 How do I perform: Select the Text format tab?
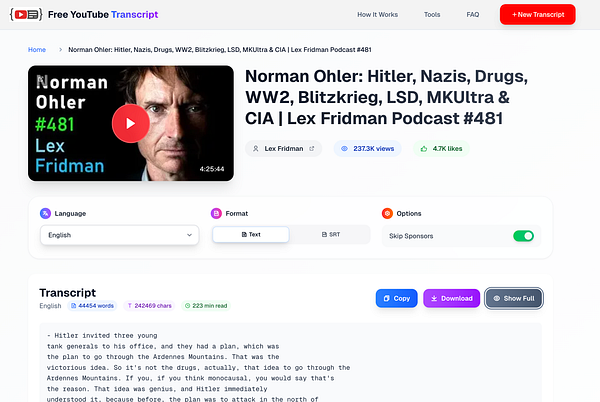(251, 234)
